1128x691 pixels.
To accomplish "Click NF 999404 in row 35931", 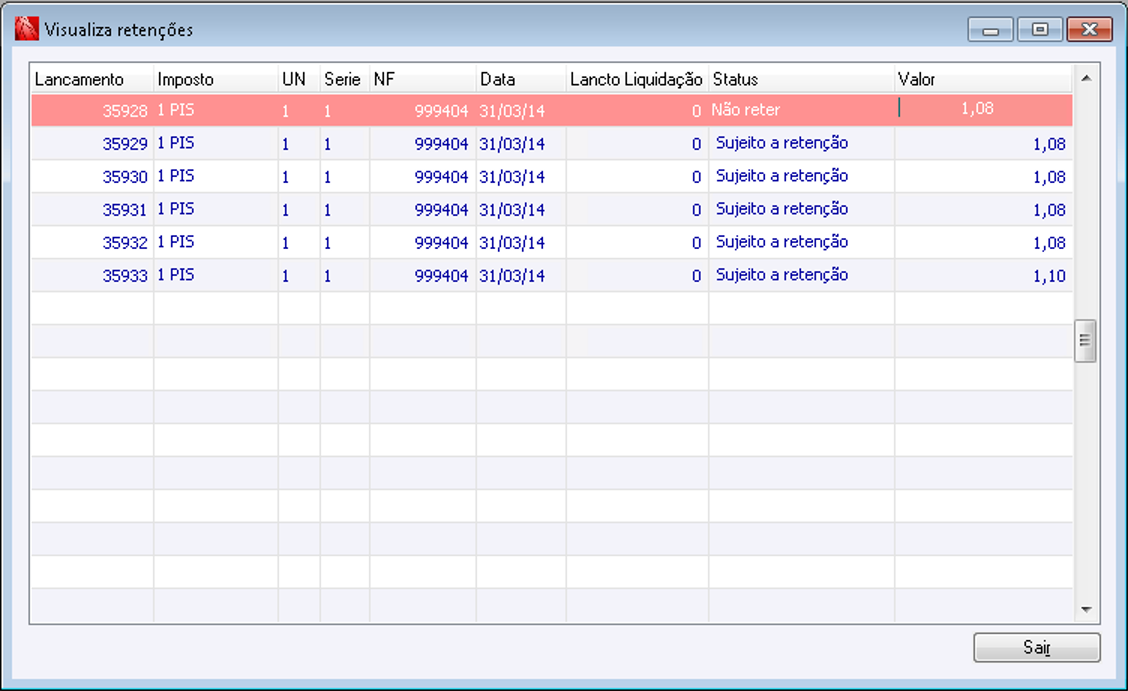I will coord(441,210).
